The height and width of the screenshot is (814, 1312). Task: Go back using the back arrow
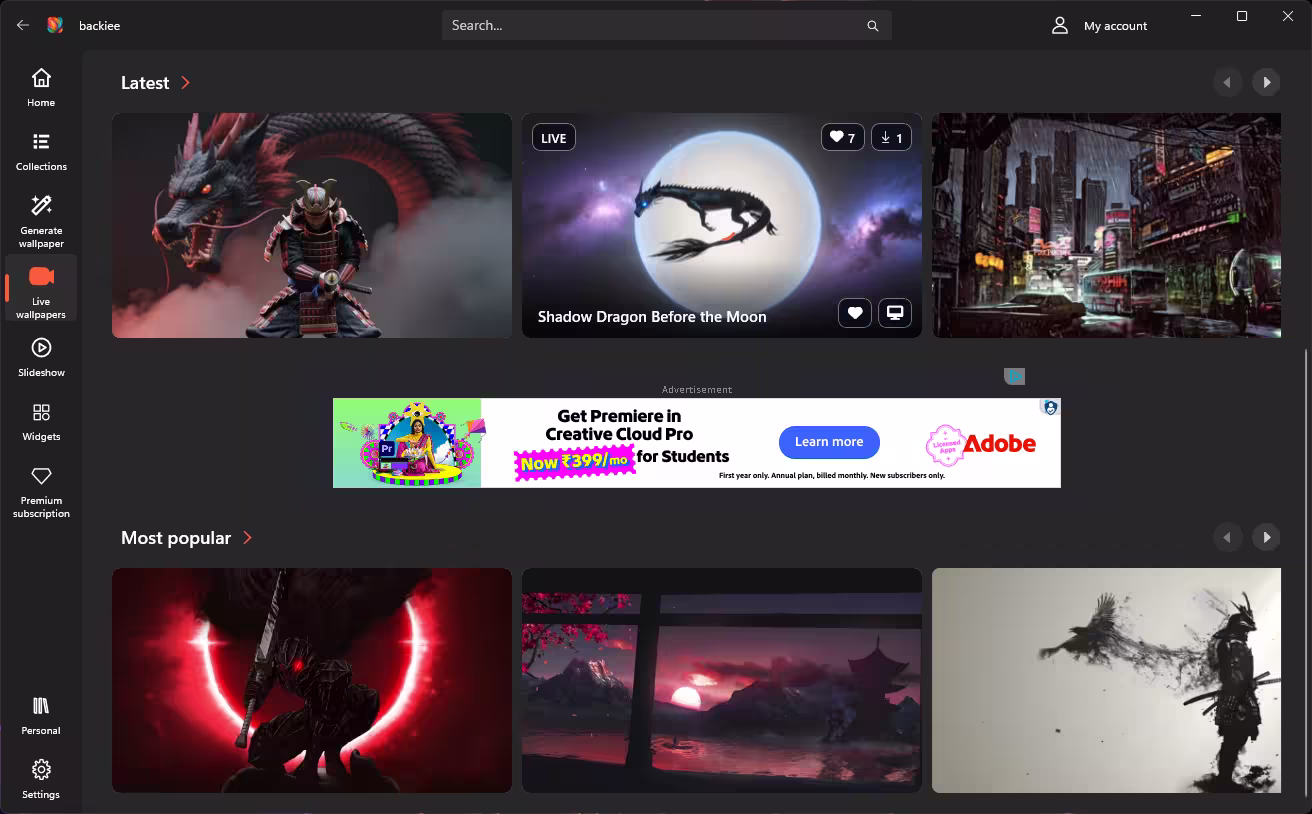(x=23, y=25)
